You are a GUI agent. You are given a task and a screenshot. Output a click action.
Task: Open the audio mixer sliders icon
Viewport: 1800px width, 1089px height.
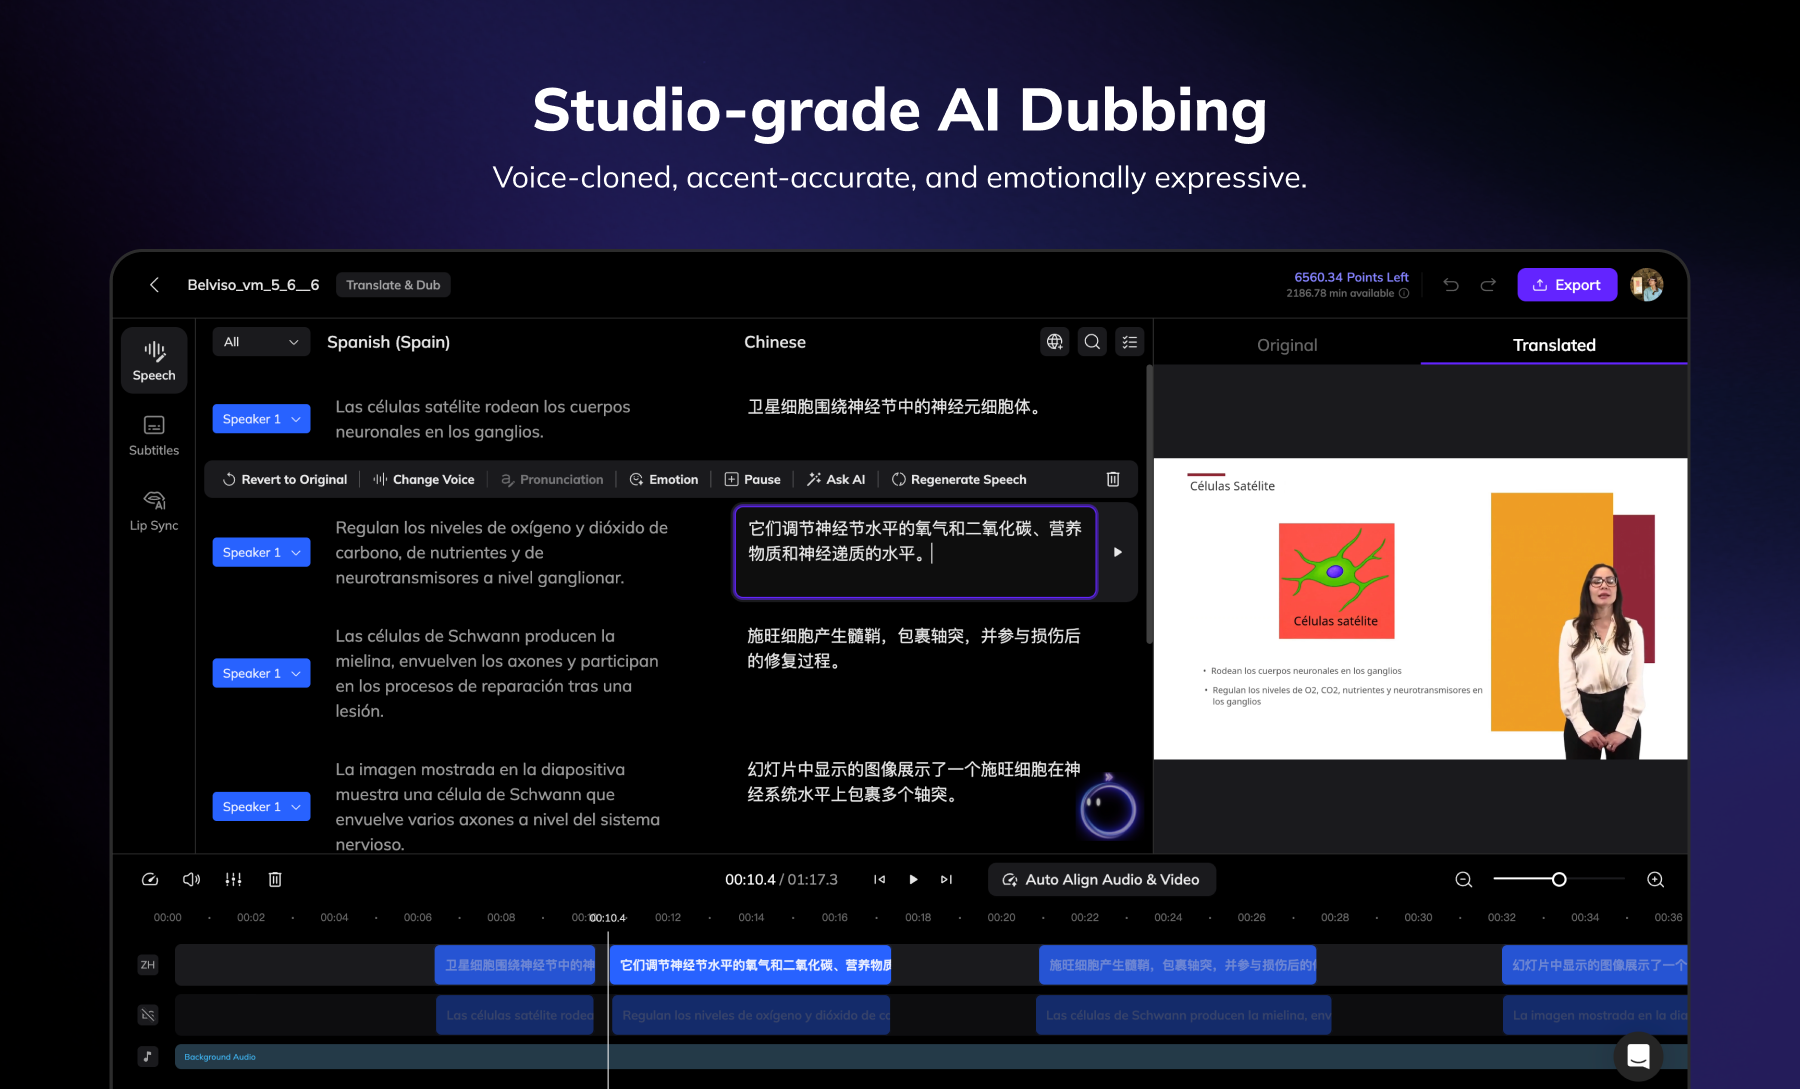[233, 880]
